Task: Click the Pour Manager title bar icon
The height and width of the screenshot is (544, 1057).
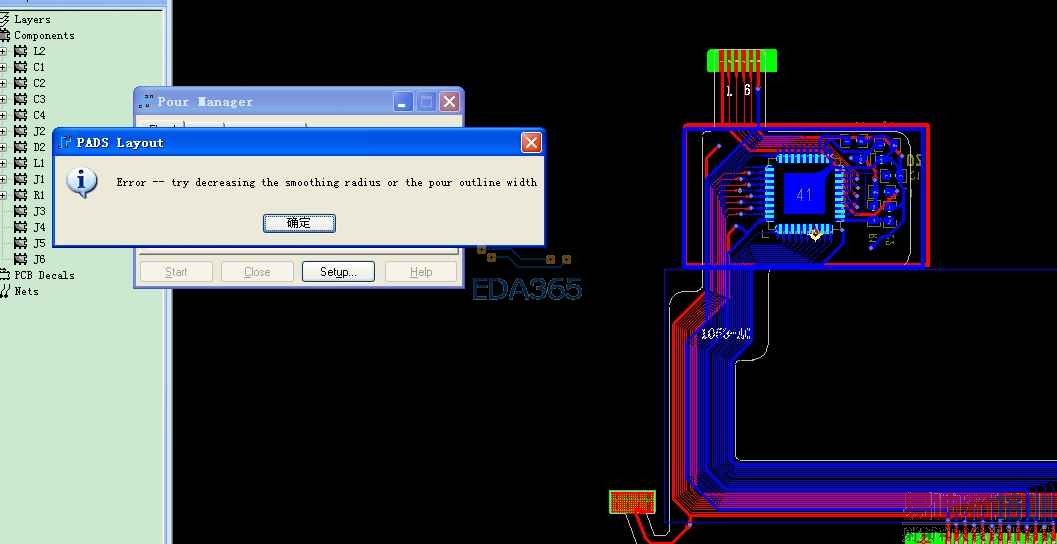Action: pos(145,102)
